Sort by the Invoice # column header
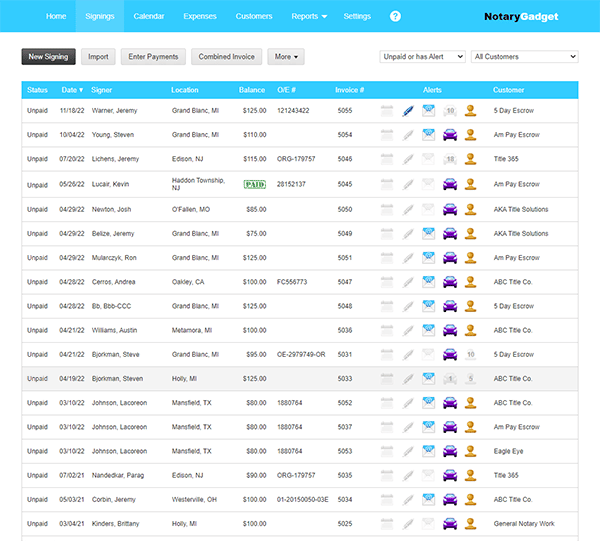This screenshot has height=541, width=600. 349,90
